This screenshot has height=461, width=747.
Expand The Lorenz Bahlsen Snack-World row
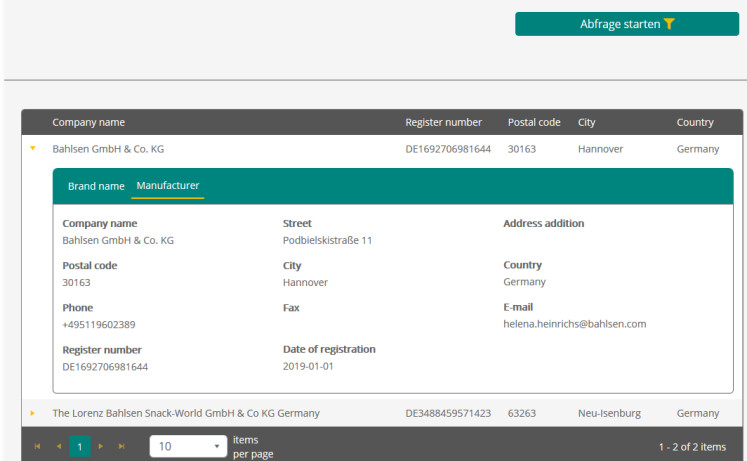pyautogui.click(x=32, y=413)
